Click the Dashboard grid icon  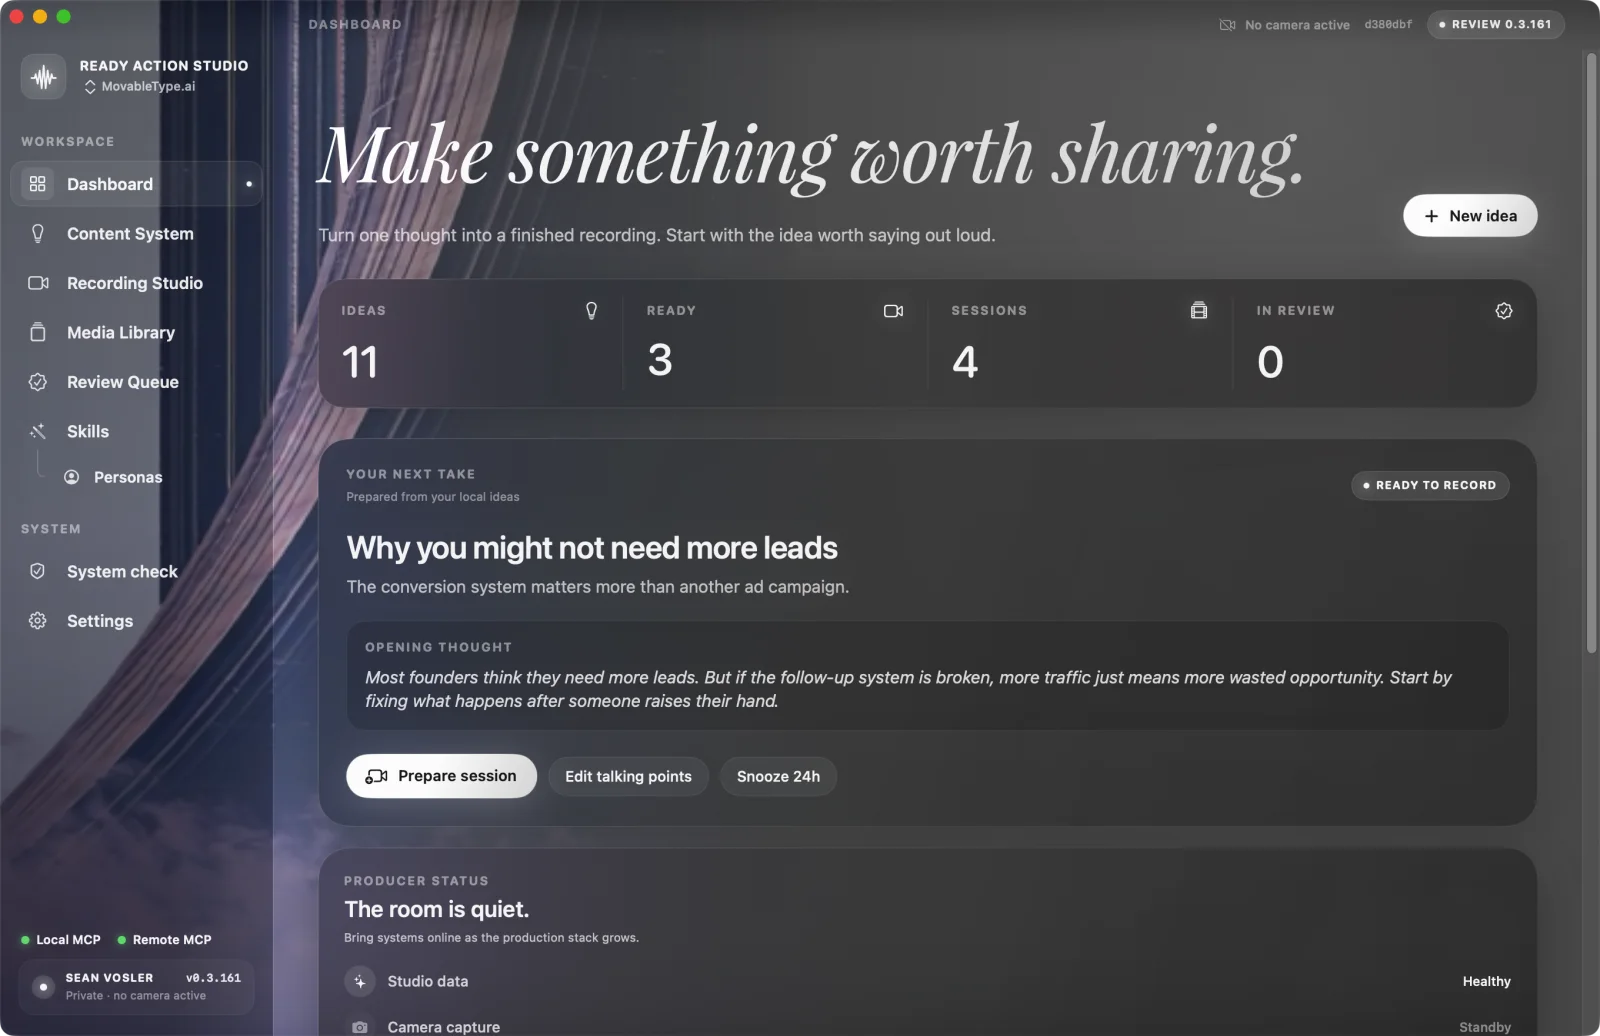click(38, 184)
